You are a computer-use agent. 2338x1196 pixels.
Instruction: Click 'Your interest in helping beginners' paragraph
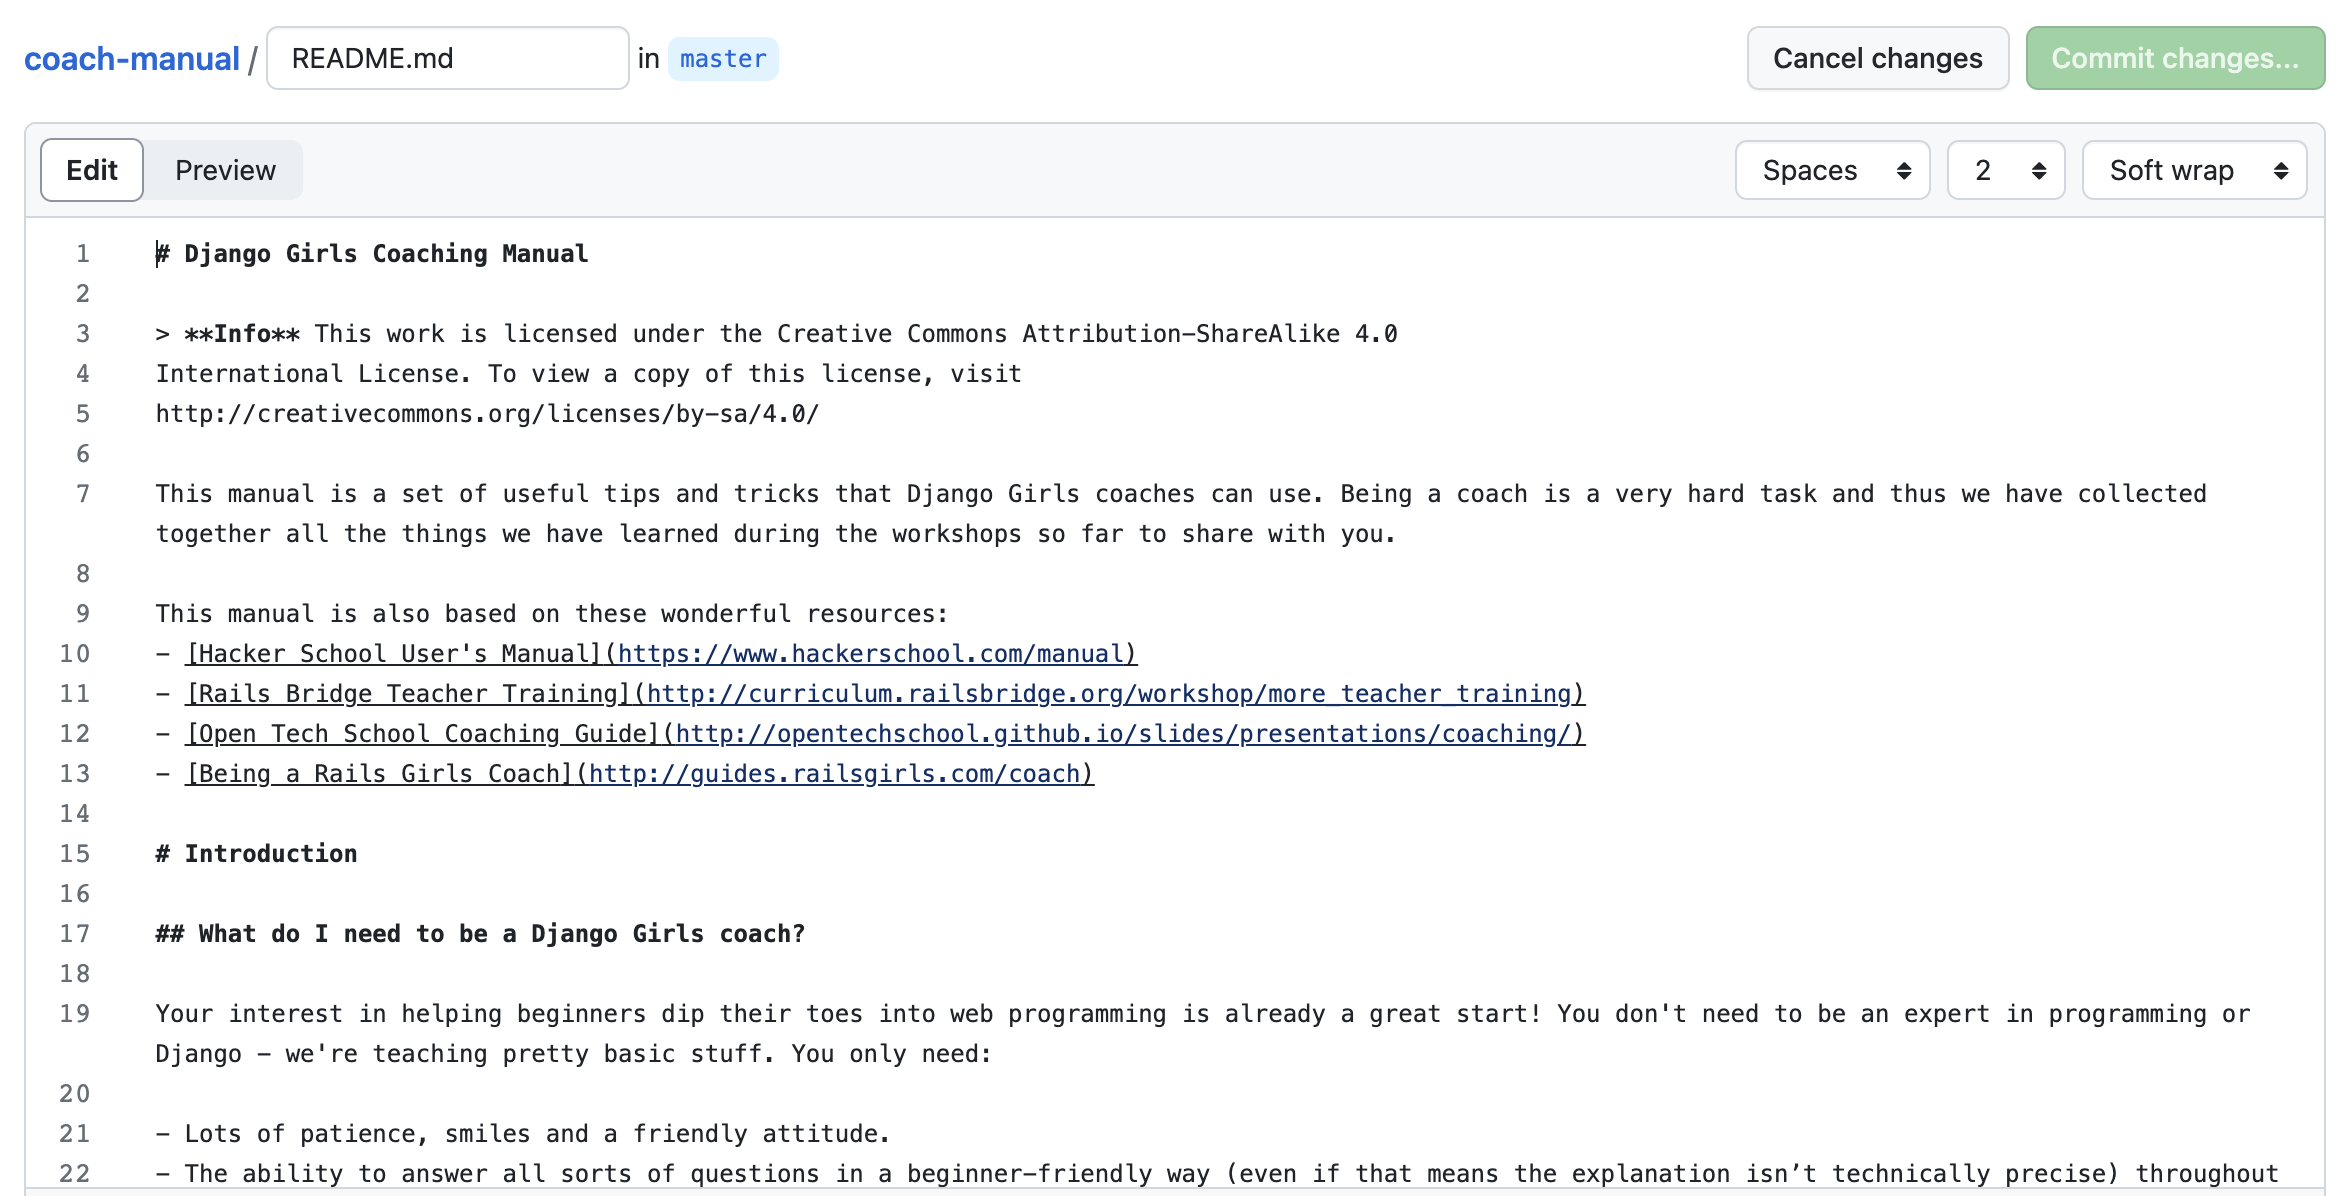[x=1203, y=1034]
